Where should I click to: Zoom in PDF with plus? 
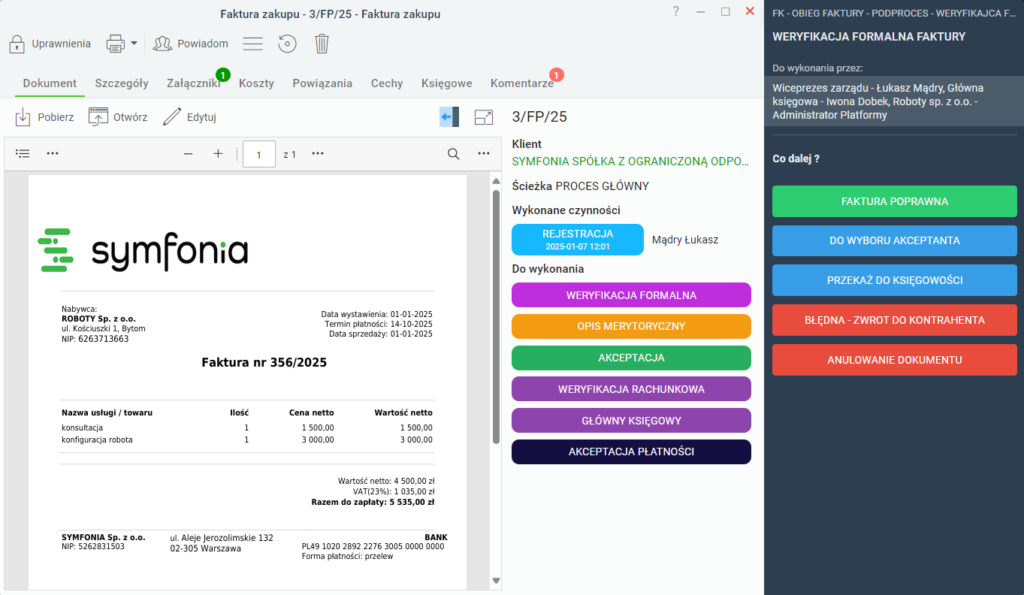[x=218, y=154]
